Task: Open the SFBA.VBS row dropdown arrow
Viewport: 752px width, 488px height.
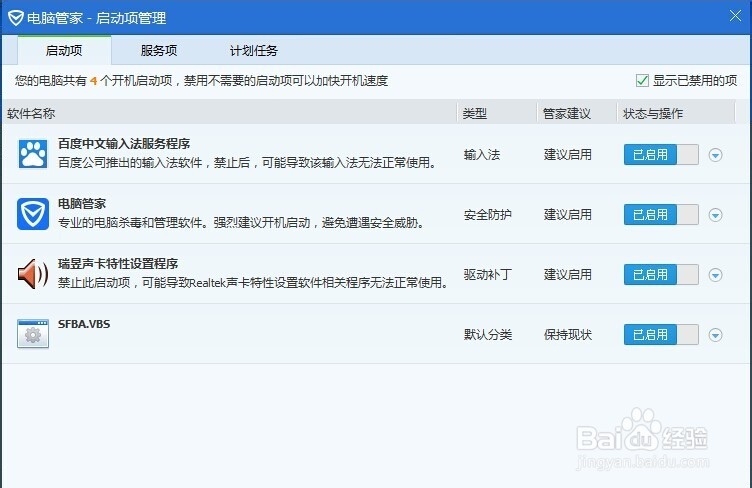Action: tap(716, 335)
